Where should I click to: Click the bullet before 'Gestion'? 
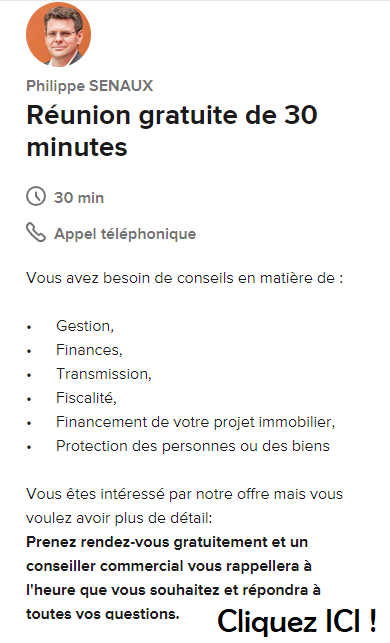(x=29, y=327)
